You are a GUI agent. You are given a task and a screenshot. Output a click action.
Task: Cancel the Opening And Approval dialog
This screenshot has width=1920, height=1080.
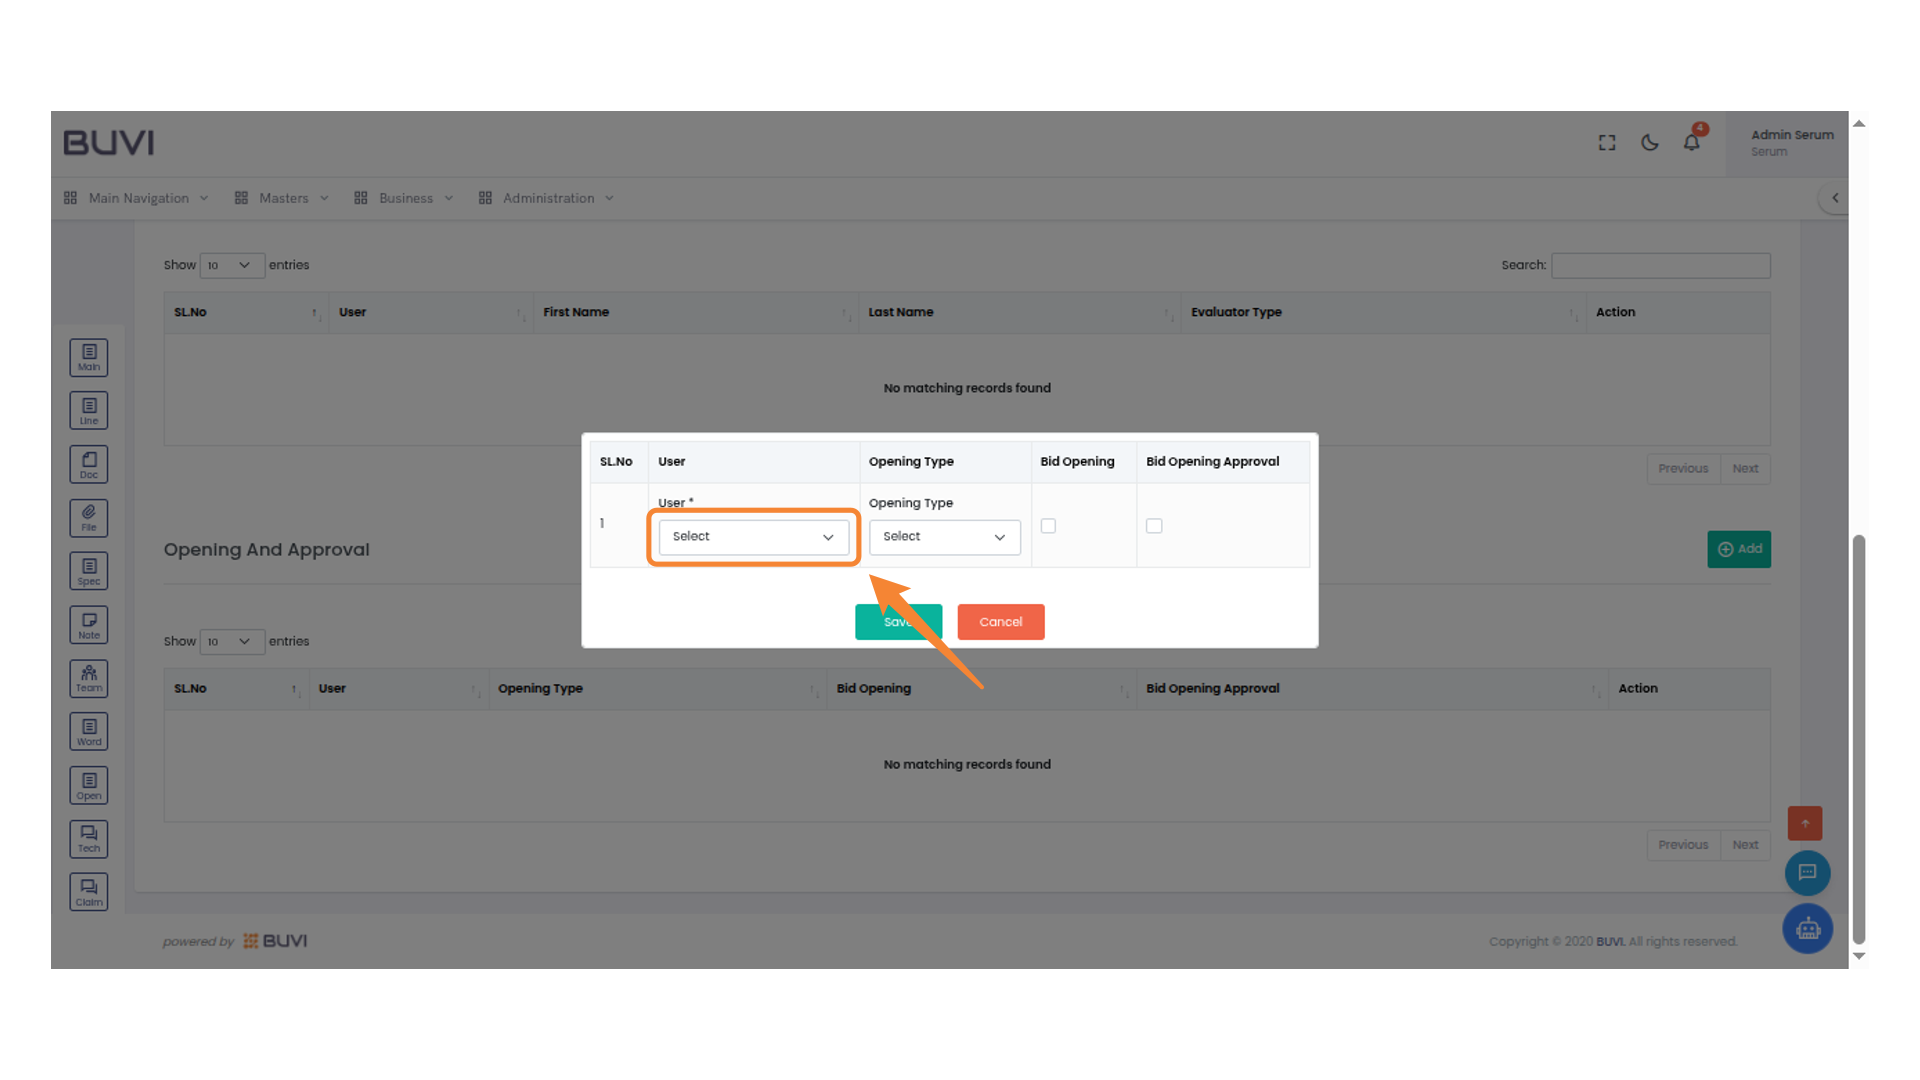[x=1000, y=621]
